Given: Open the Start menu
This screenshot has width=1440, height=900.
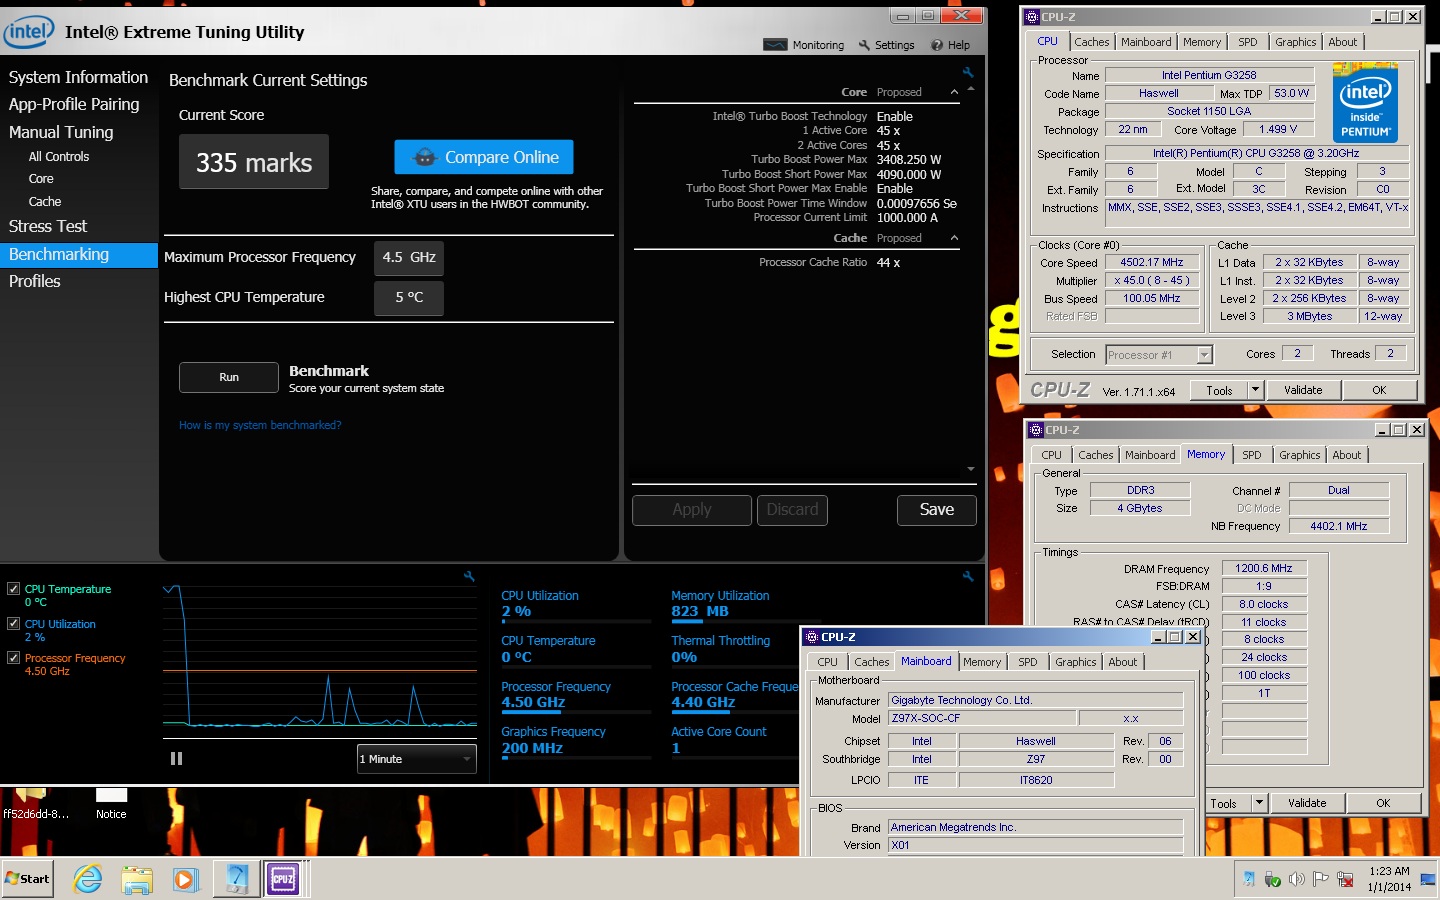Looking at the screenshot, I should (27, 879).
